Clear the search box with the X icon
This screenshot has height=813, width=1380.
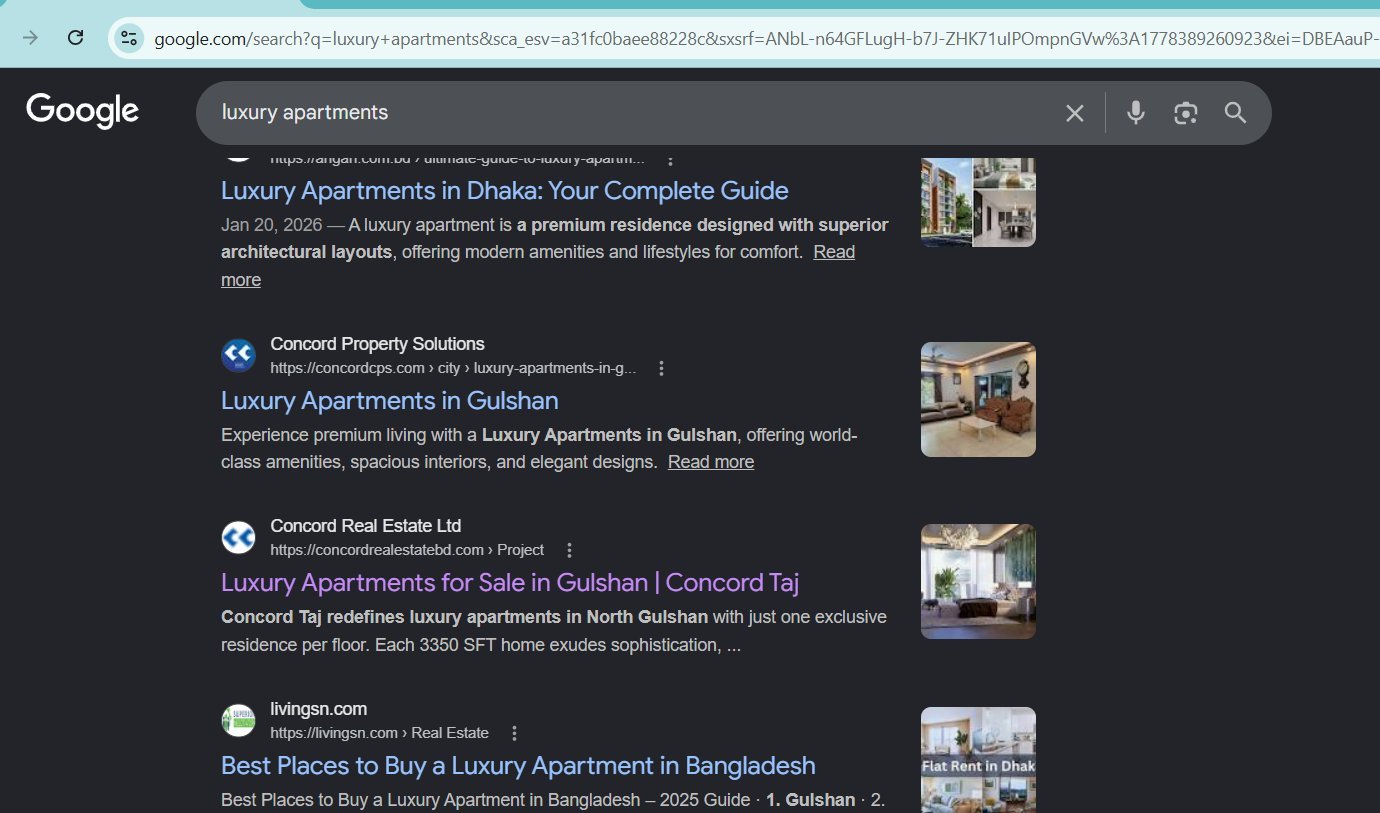click(1075, 113)
